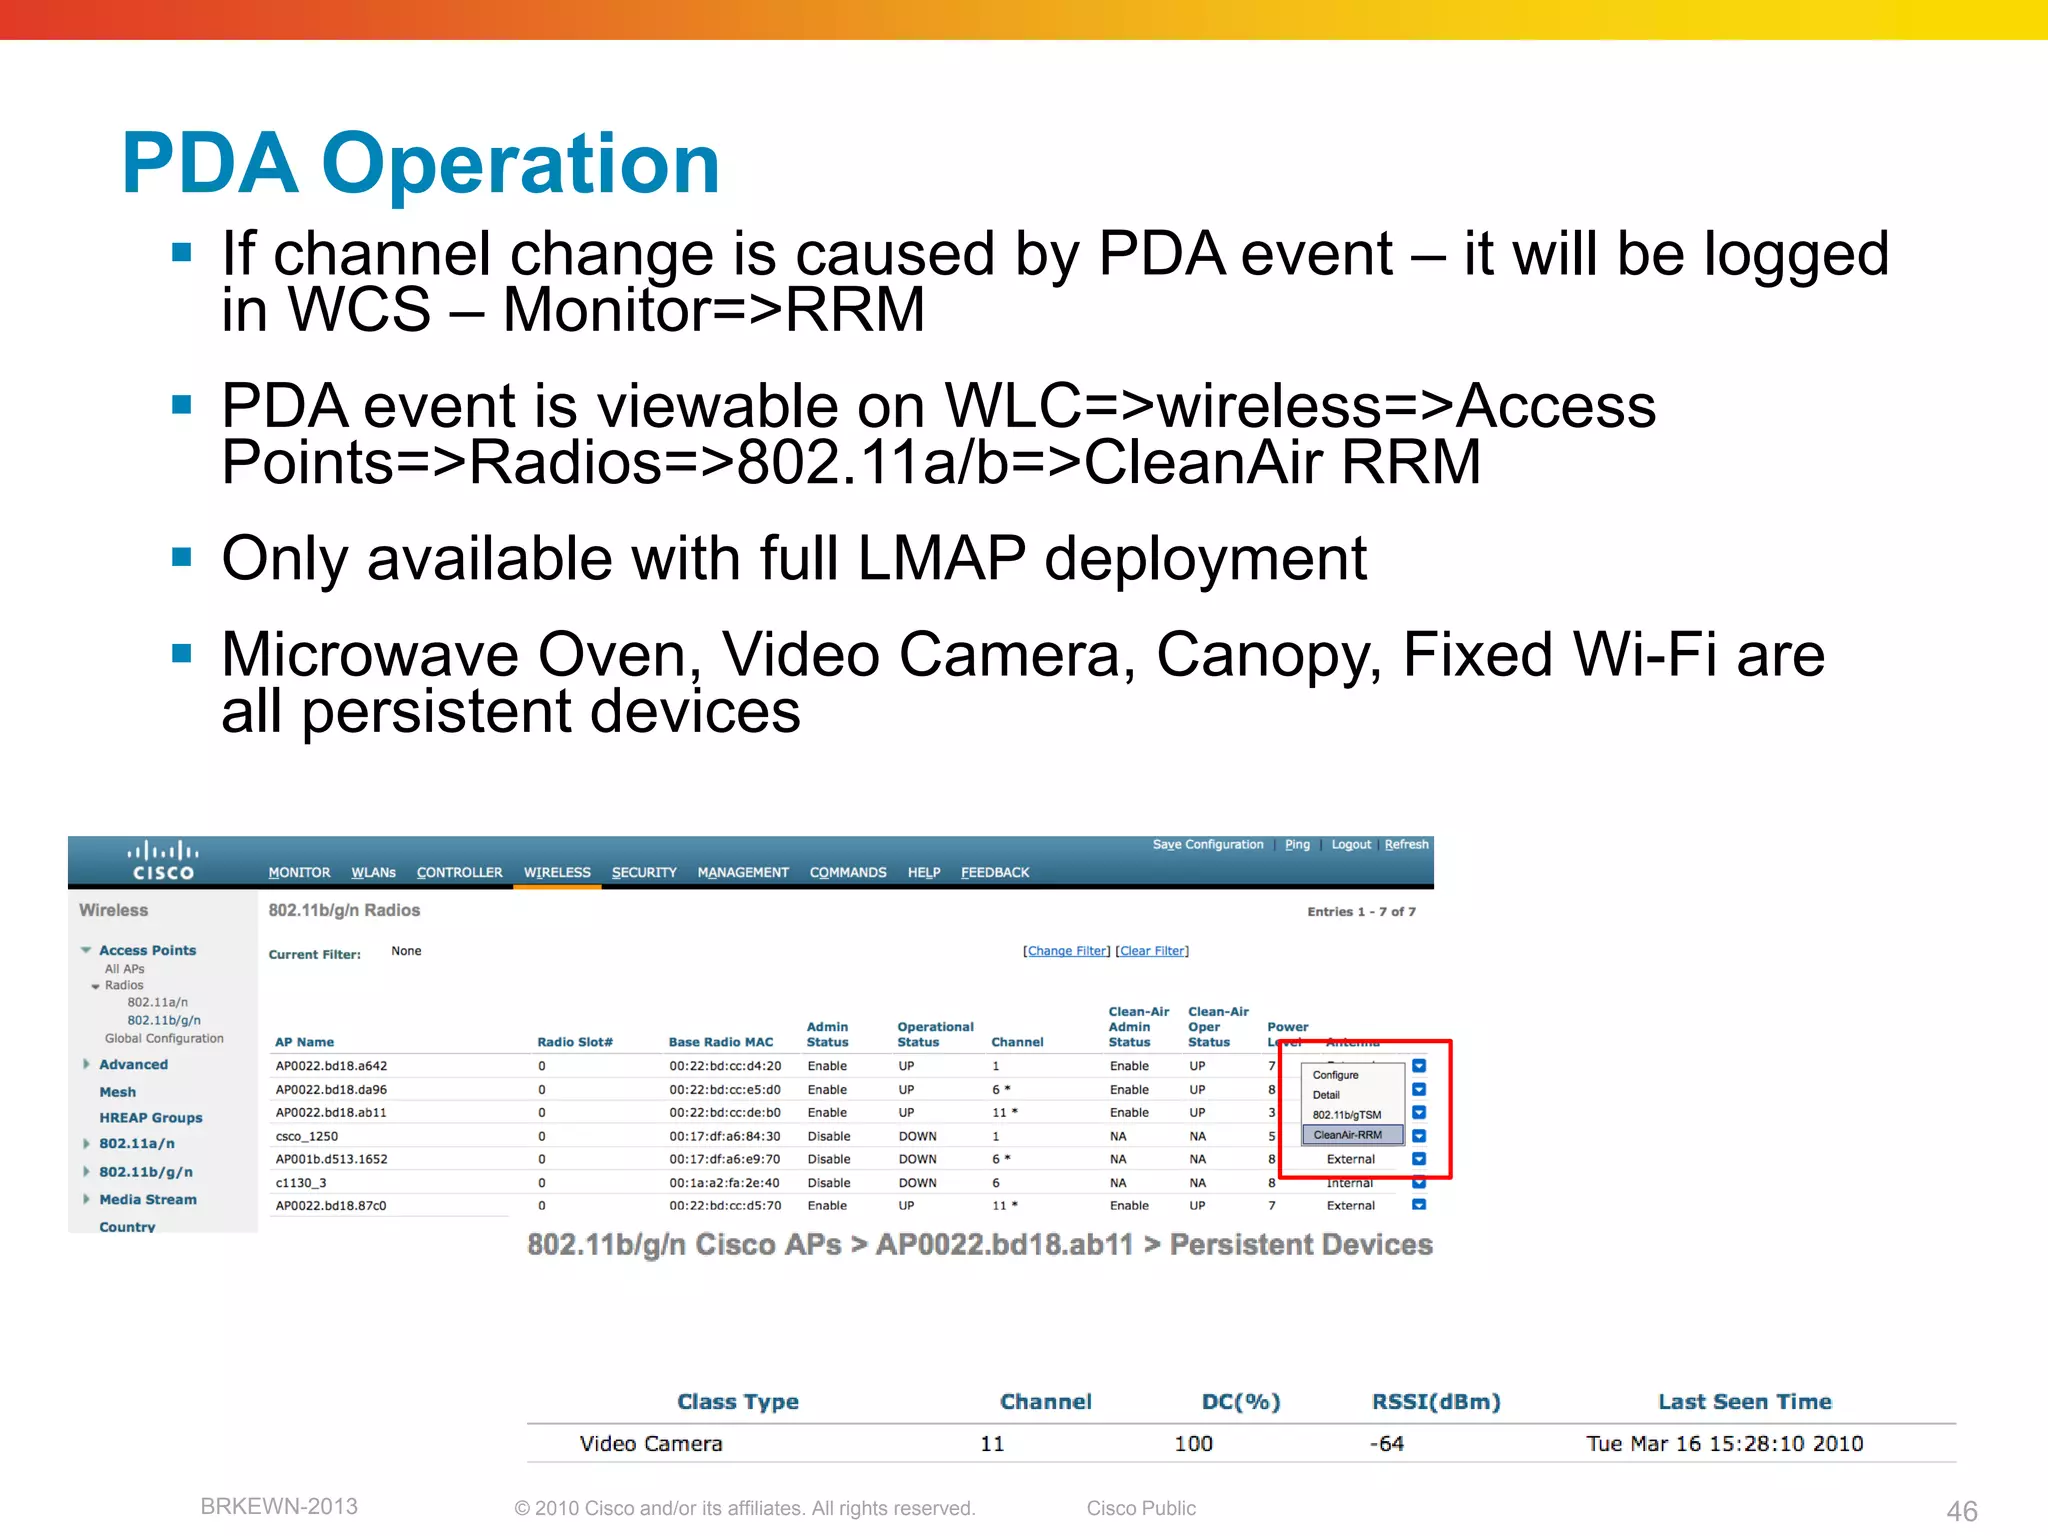Expand the 802.11b/g/n section arrow
Viewport: 2048px width, 1536px height.
click(x=86, y=1171)
